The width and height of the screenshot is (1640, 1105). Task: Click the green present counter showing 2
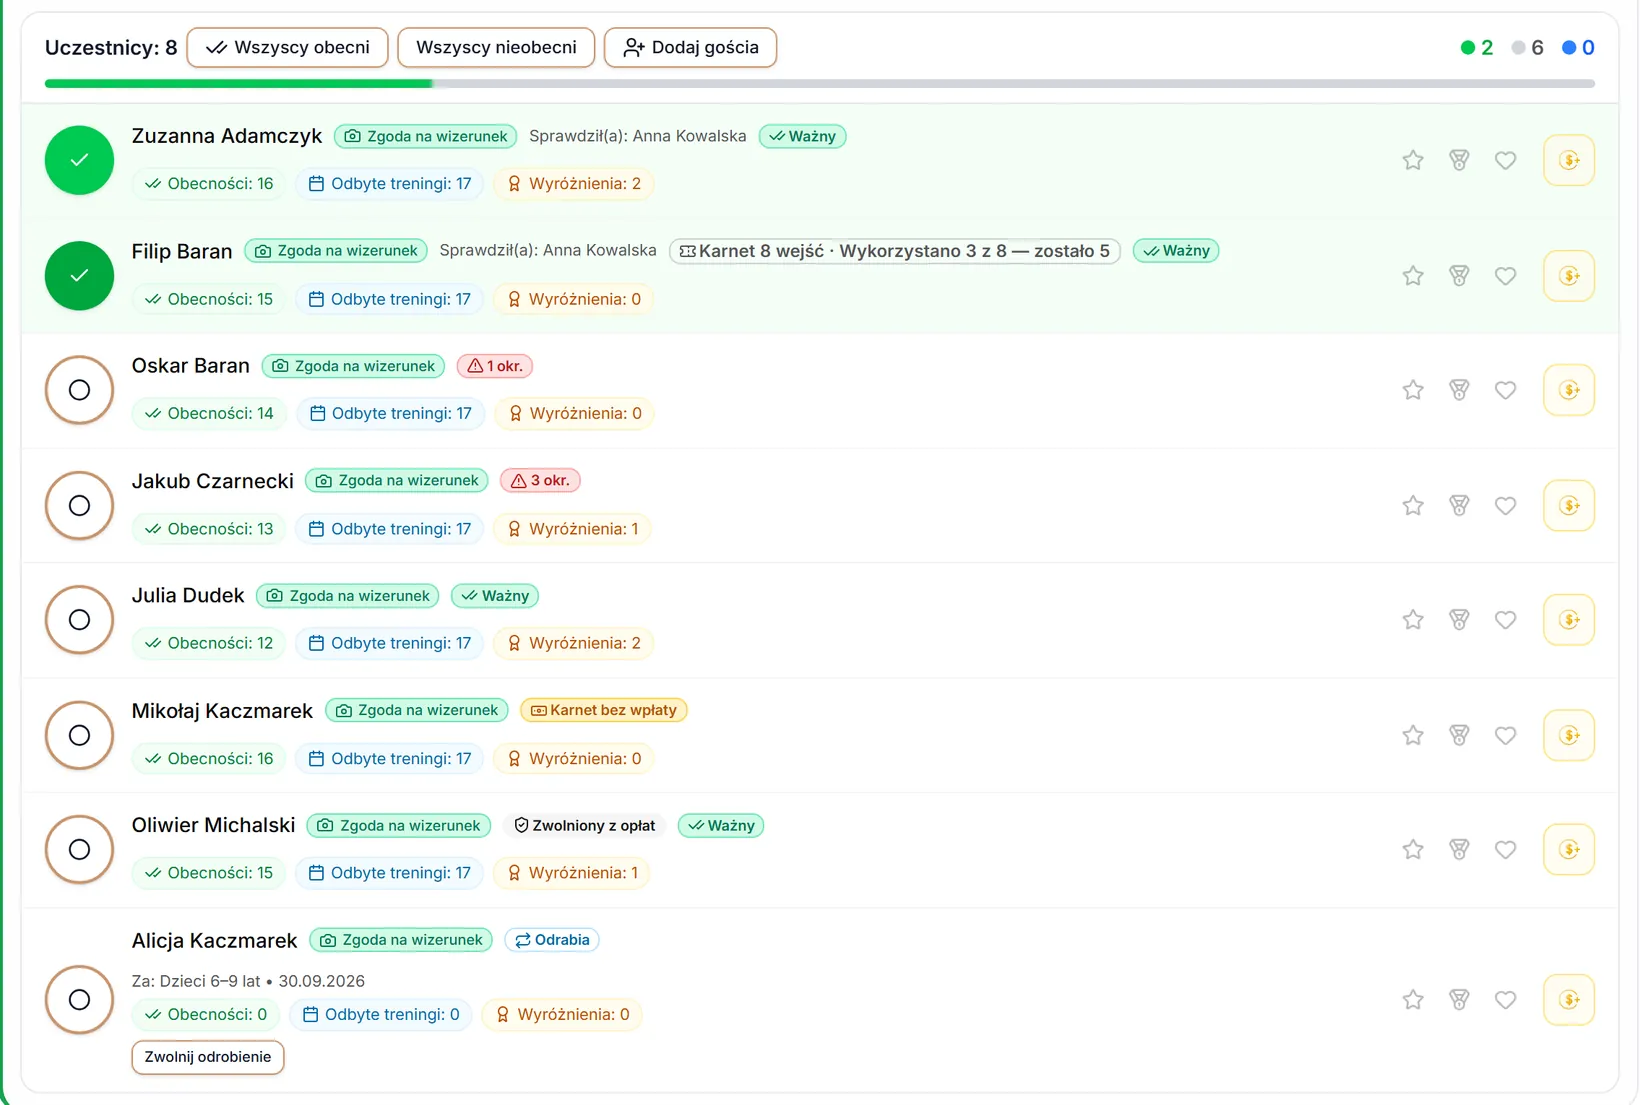(1477, 48)
